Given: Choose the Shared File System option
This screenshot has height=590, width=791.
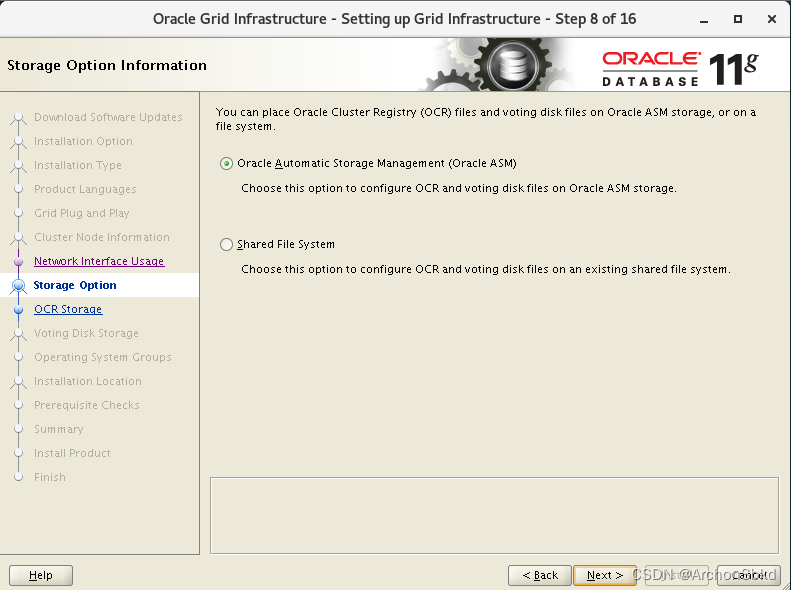Looking at the screenshot, I should pos(226,245).
